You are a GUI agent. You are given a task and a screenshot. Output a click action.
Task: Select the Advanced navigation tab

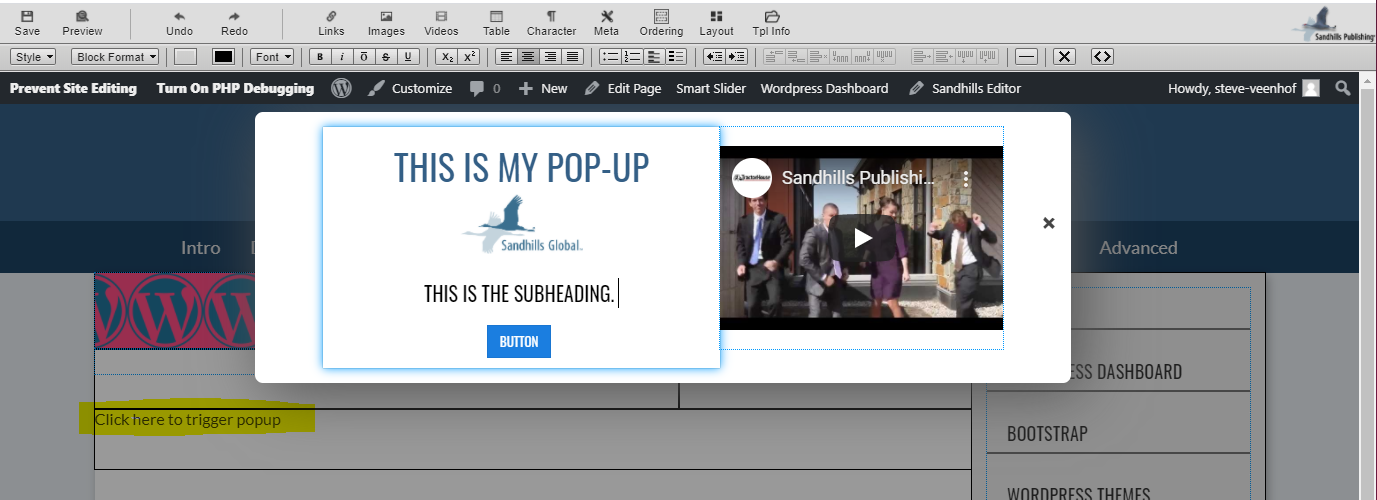1138,247
